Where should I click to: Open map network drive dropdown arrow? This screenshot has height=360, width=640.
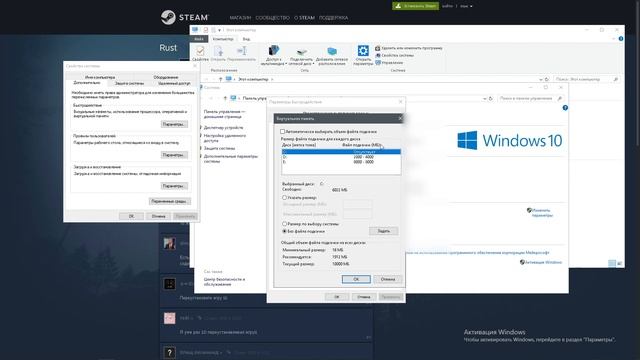tap(313, 64)
